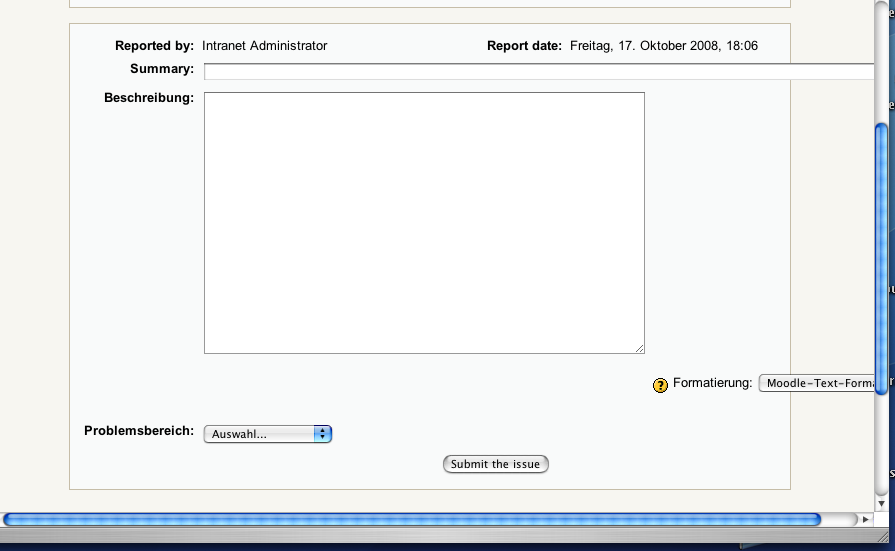The width and height of the screenshot is (895, 551).
Task: Click the window resize corner grip
Action: [884, 536]
